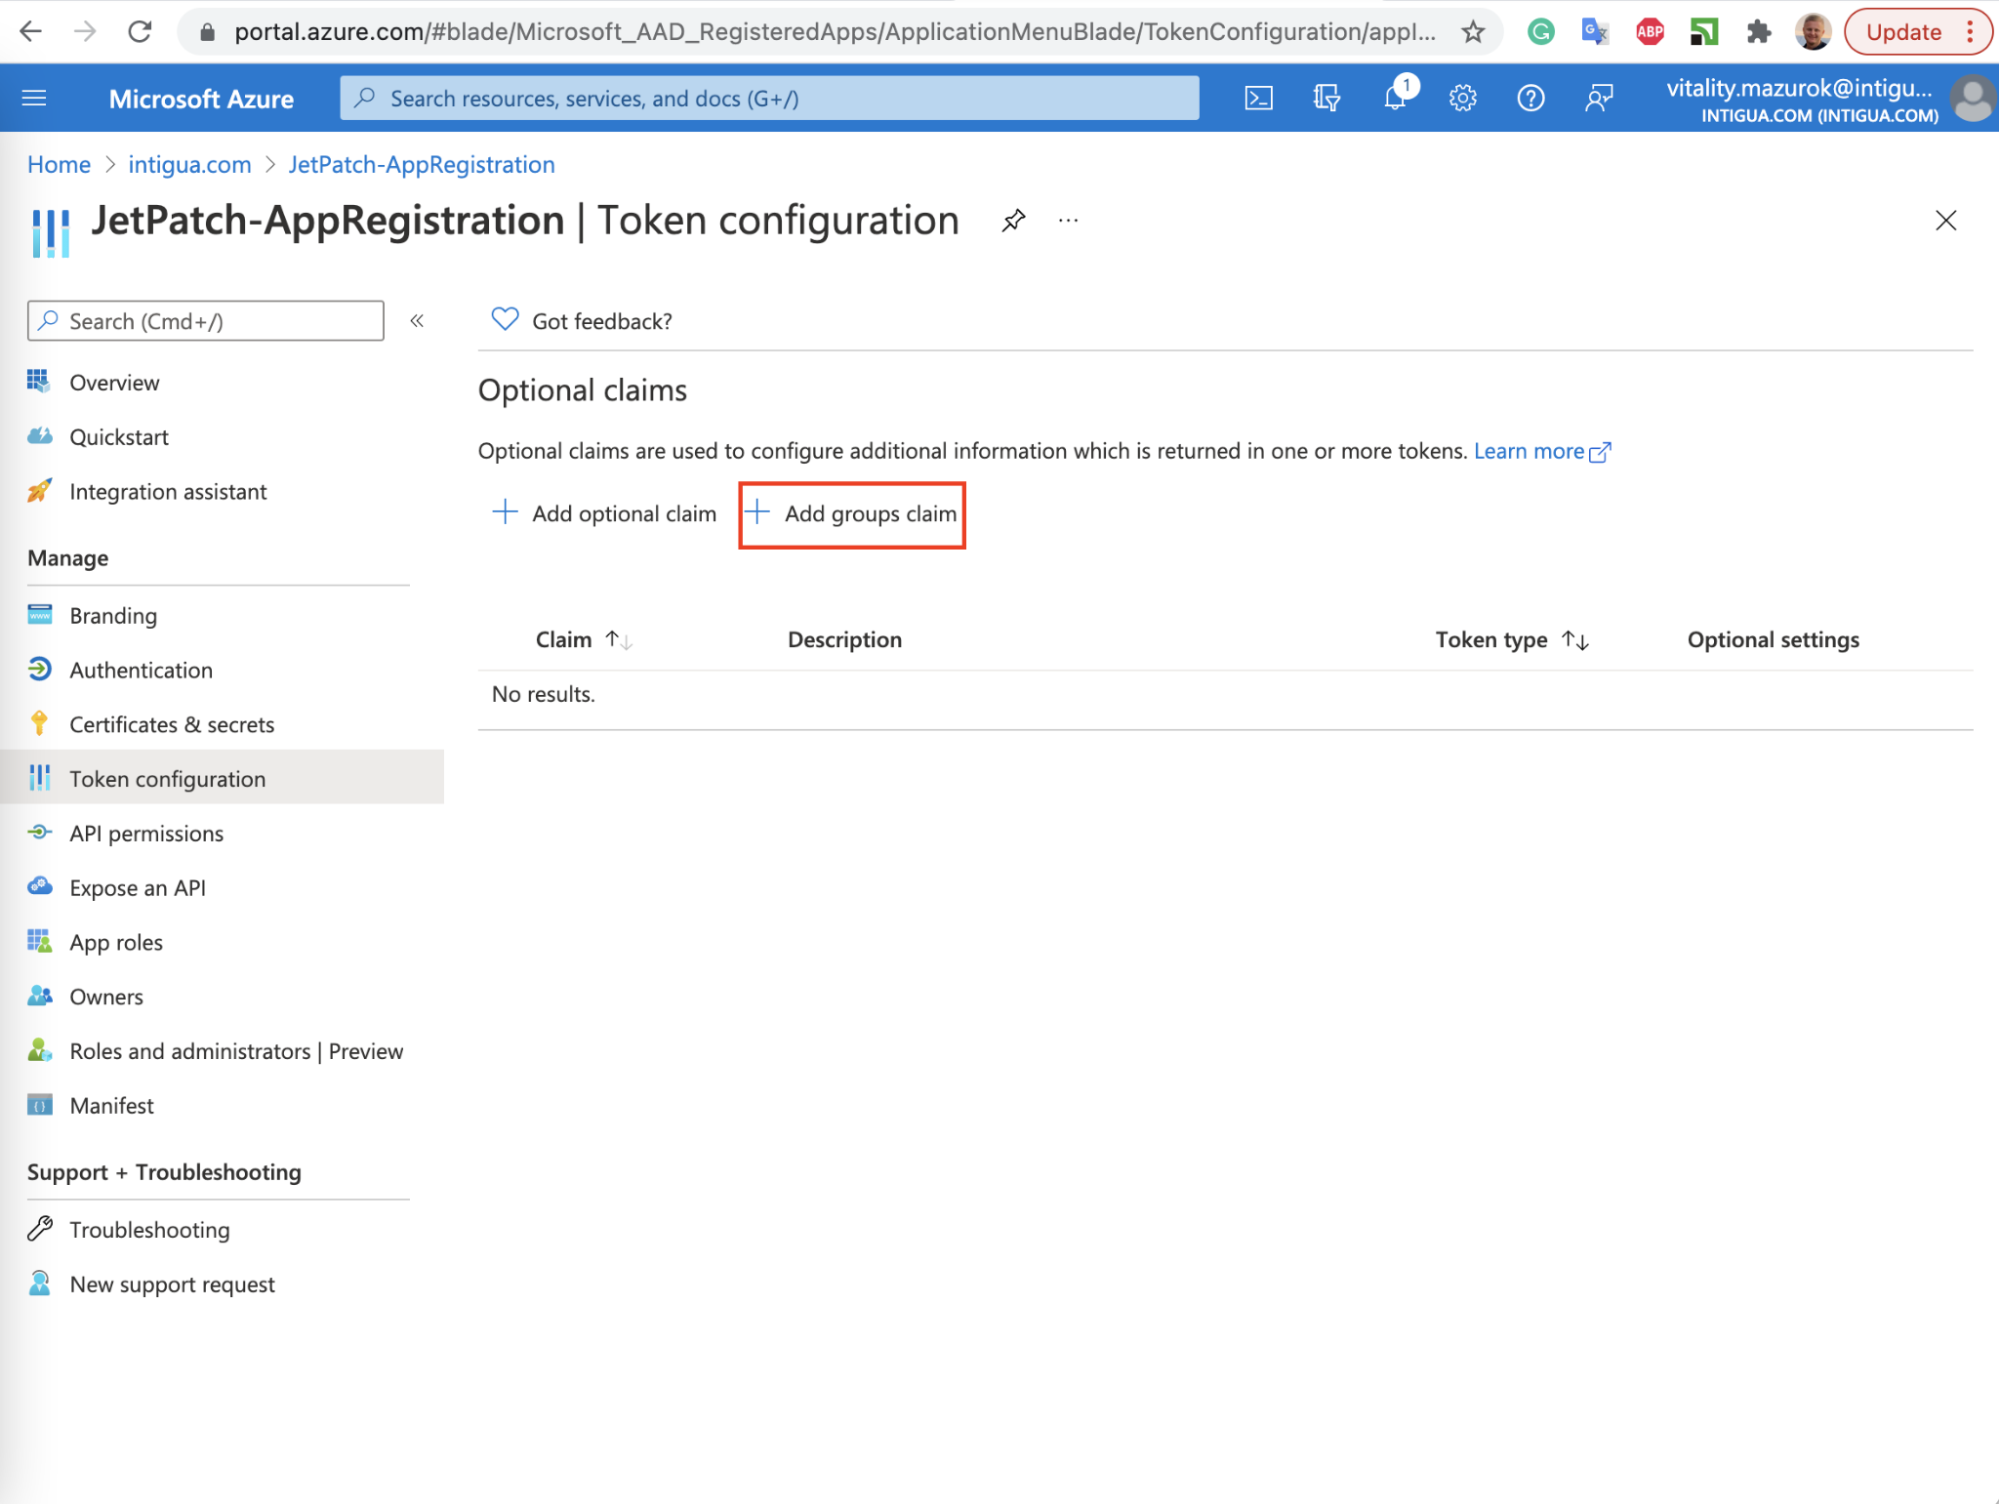Open the more options ellipsis beside the title
1999x1505 pixels.
1068,220
